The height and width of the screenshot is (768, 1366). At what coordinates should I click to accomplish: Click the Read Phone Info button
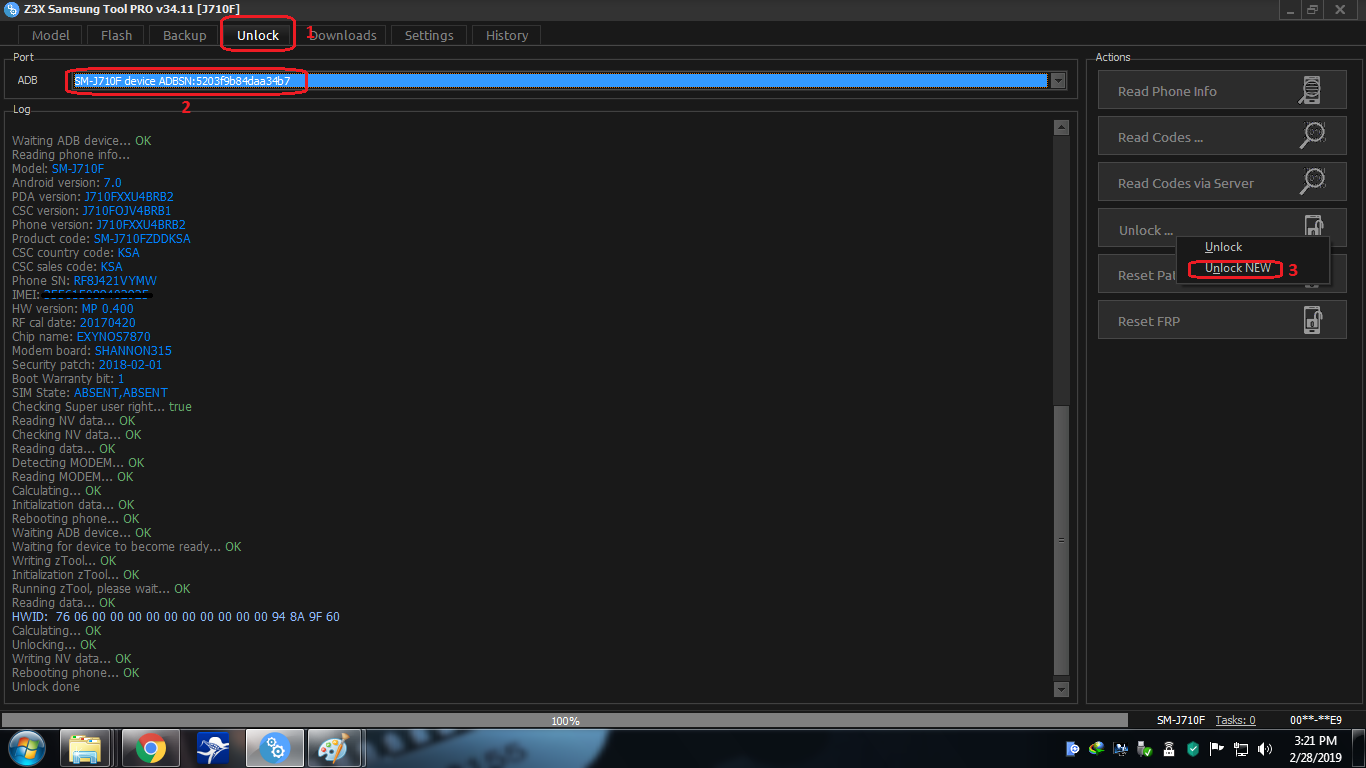pyautogui.click(x=1222, y=91)
